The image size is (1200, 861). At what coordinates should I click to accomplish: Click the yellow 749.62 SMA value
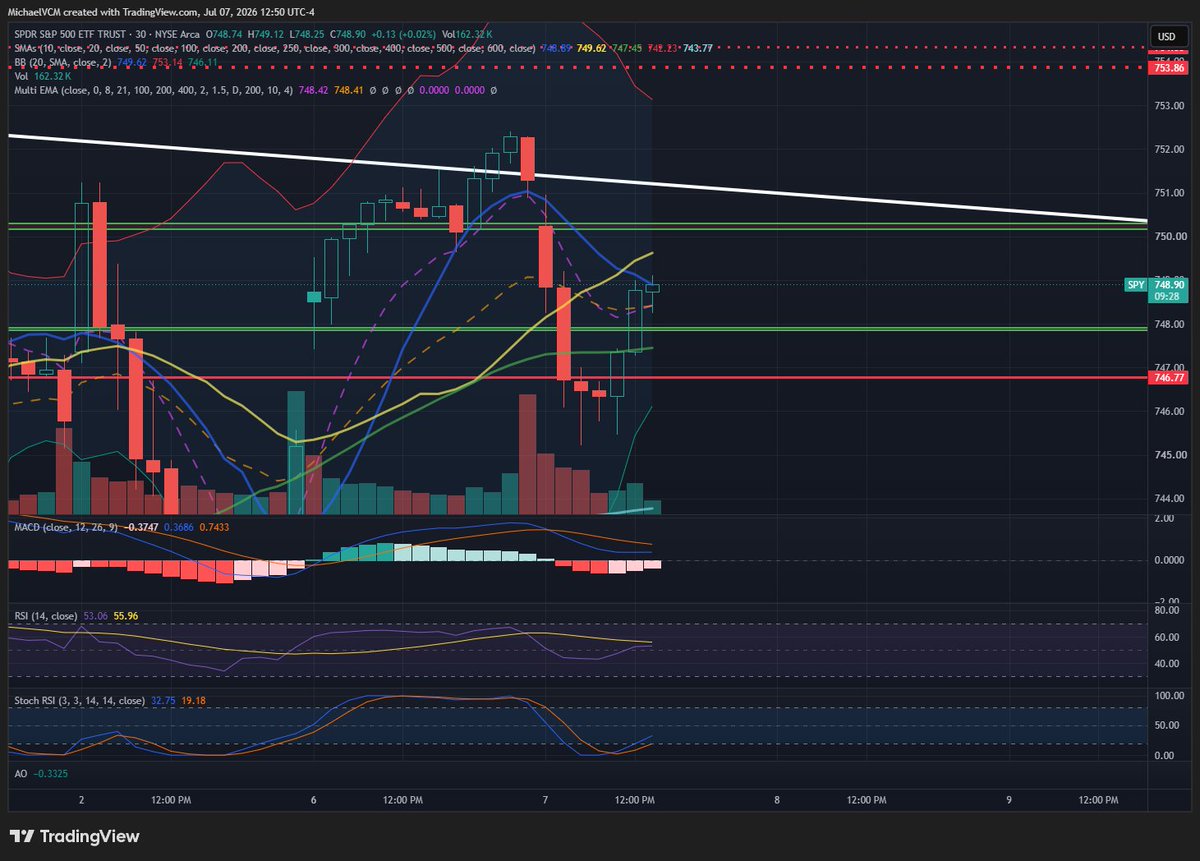[590, 48]
